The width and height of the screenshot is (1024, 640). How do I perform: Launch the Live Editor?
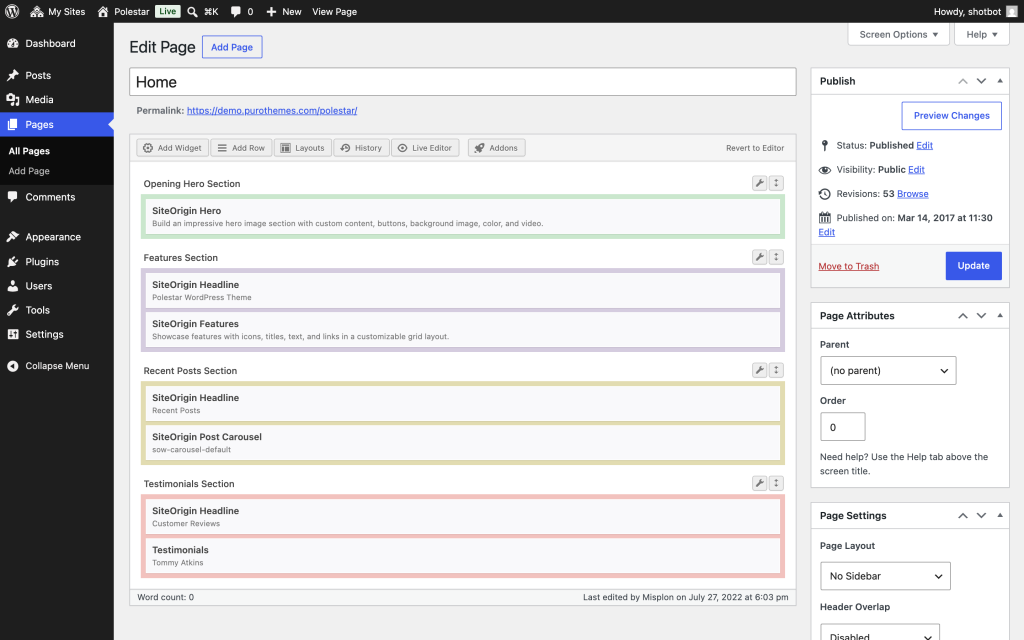425,148
